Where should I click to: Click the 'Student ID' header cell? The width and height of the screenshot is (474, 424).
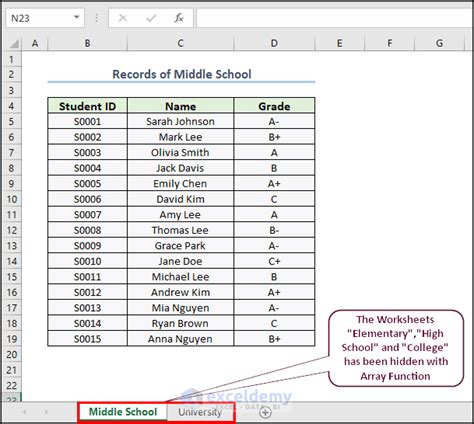[x=87, y=106]
